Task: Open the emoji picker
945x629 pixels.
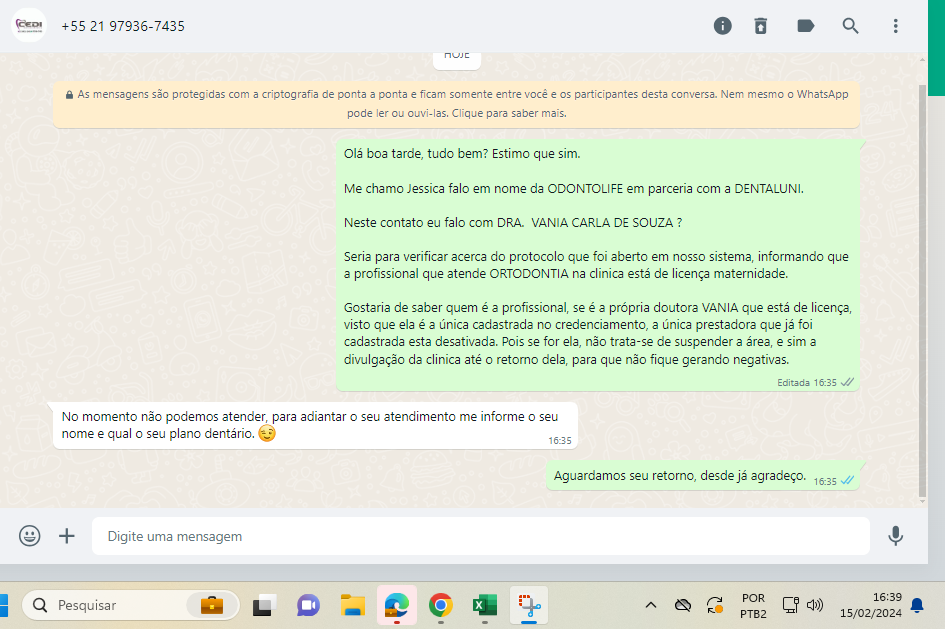Action: click(x=30, y=536)
